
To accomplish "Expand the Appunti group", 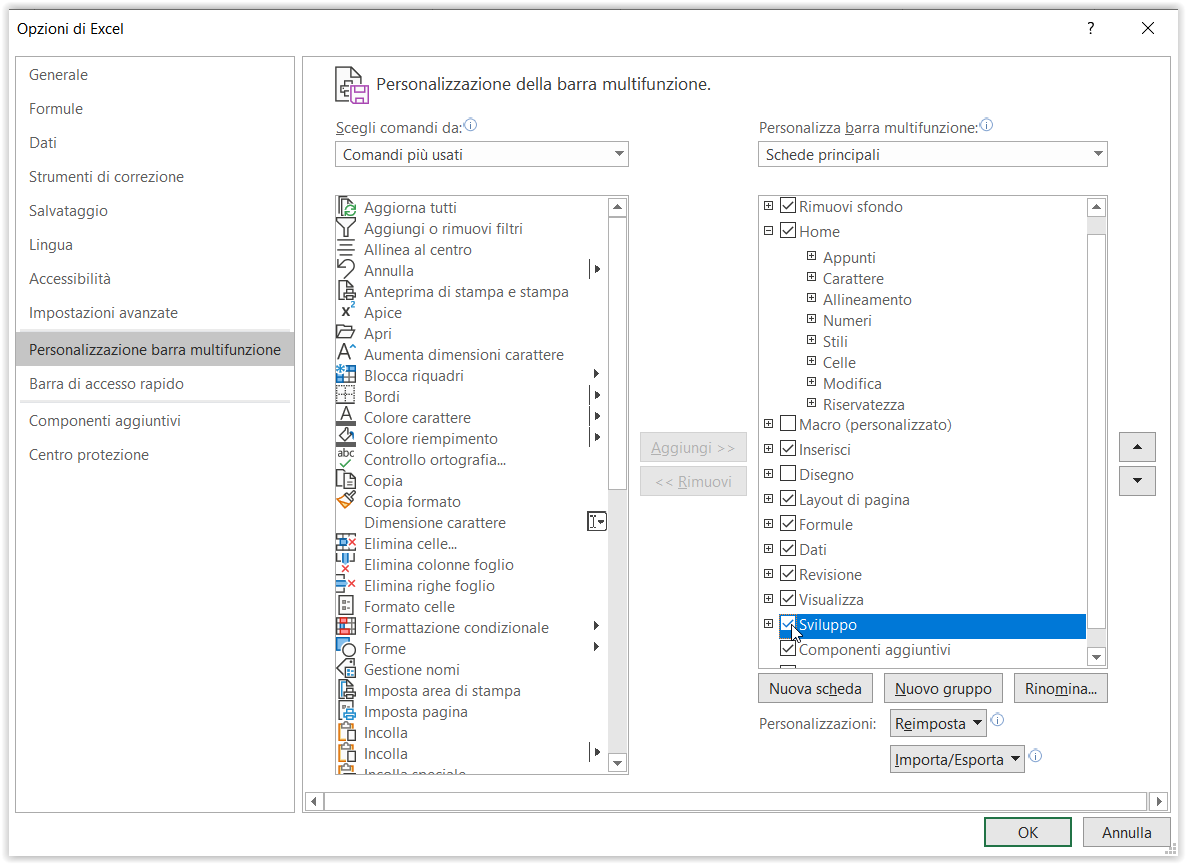I will click(x=812, y=256).
